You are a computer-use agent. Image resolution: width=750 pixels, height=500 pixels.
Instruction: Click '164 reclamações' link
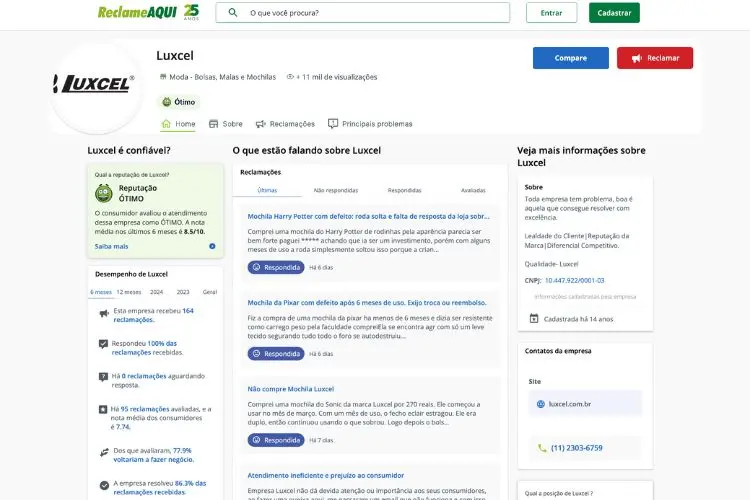[154, 315]
